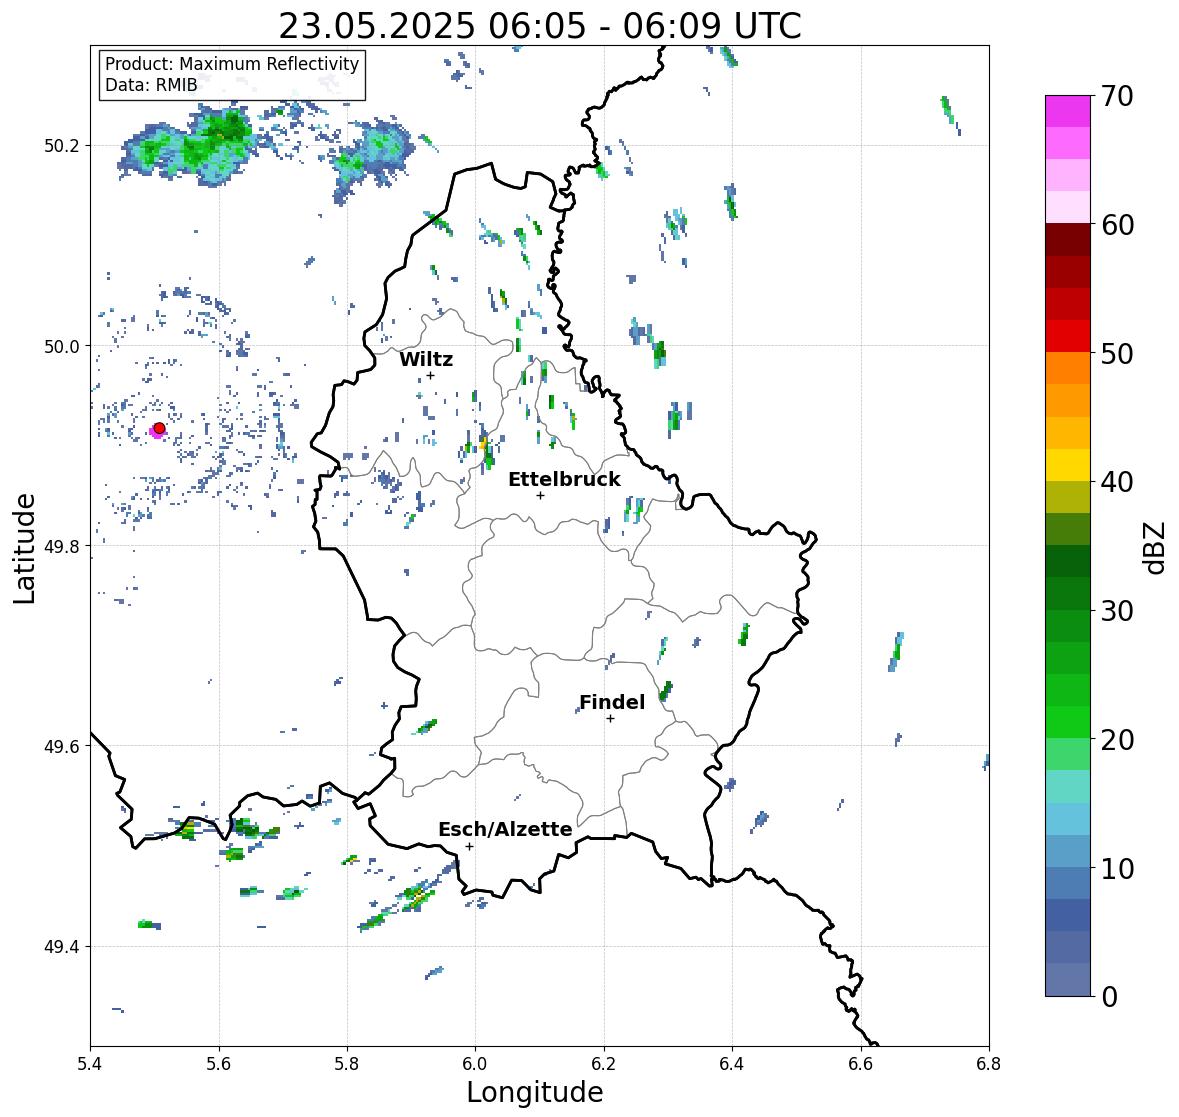
Task: Click the 49.6 latitude tick label
Action: (62, 746)
